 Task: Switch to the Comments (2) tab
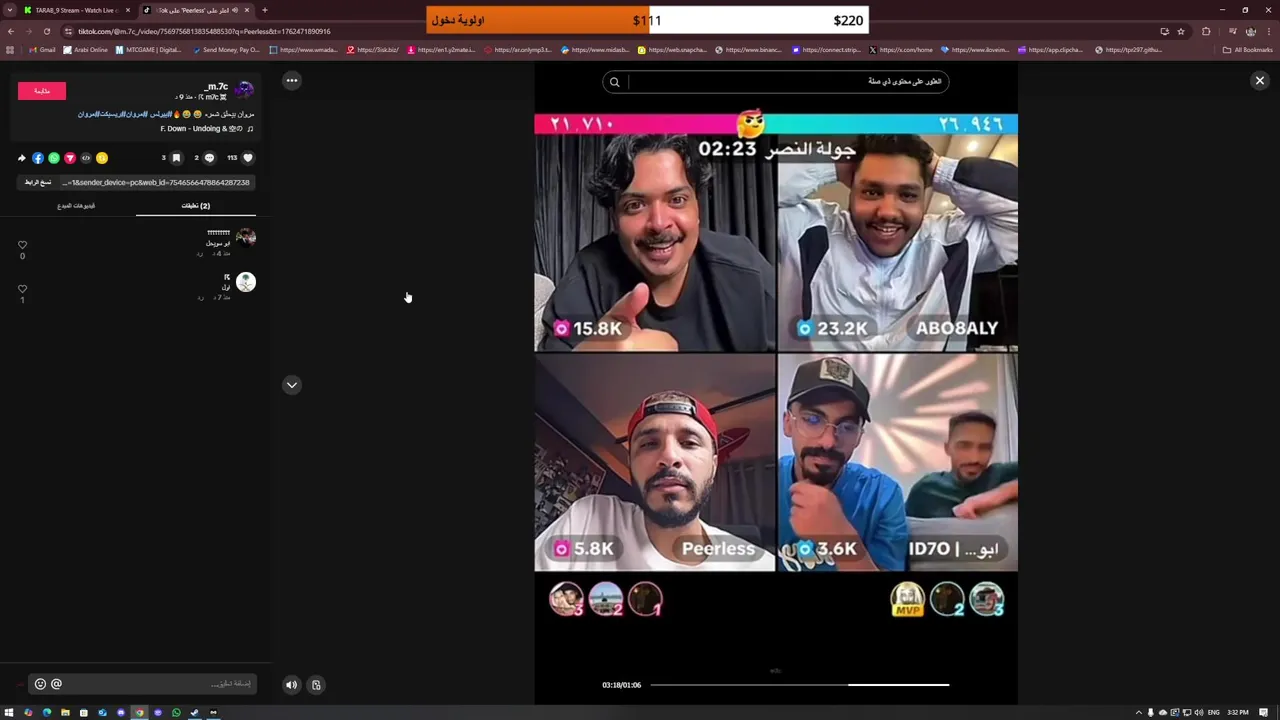coord(196,205)
